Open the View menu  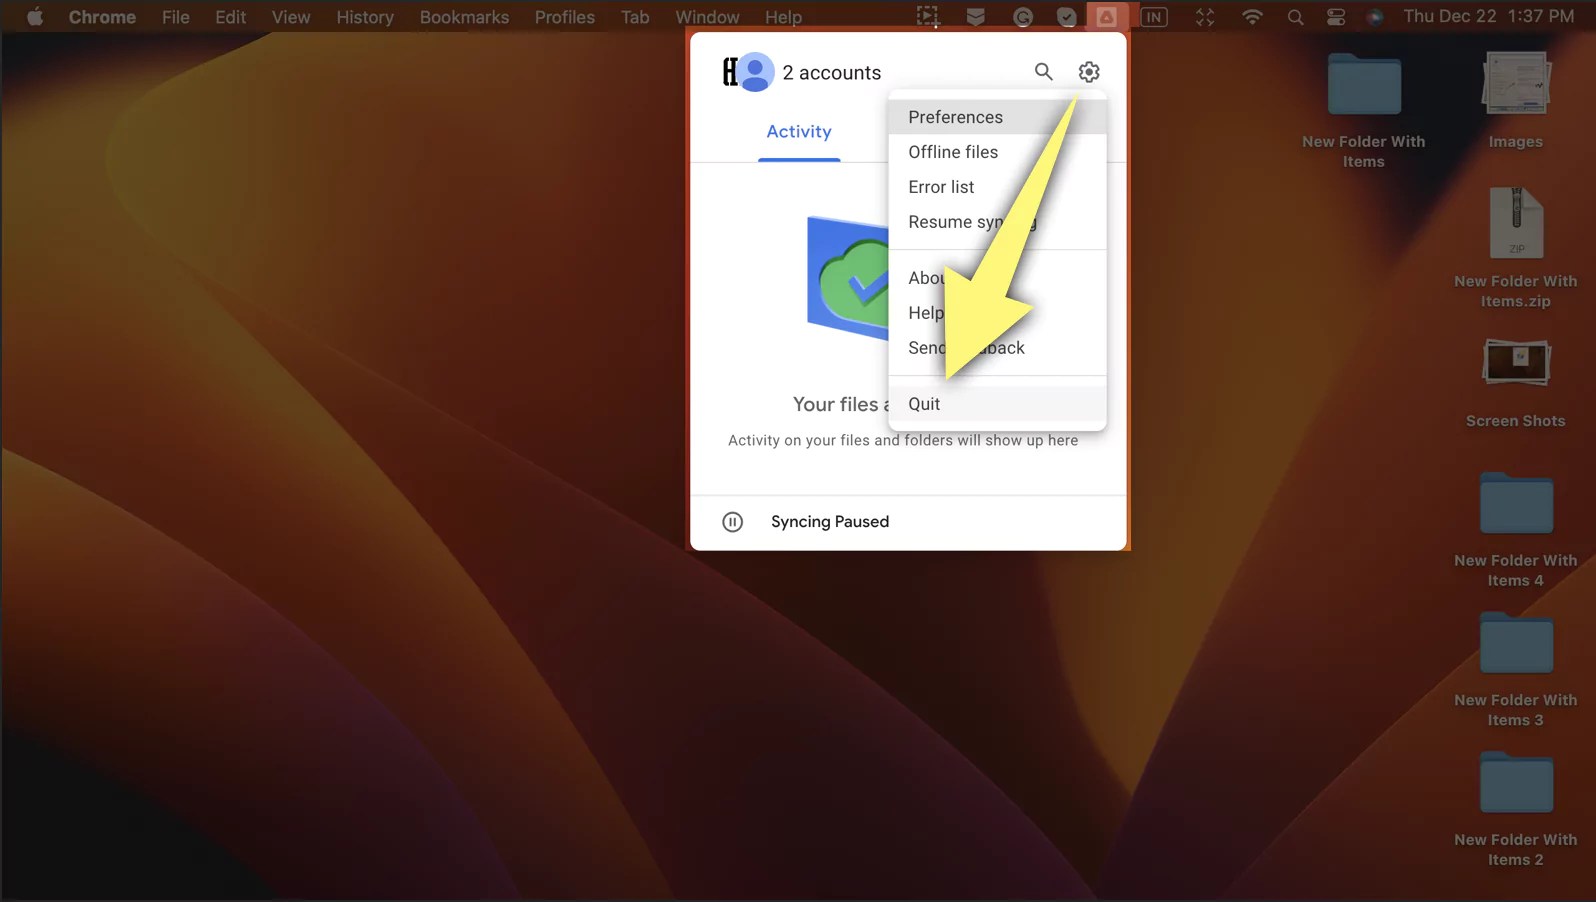pos(291,17)
